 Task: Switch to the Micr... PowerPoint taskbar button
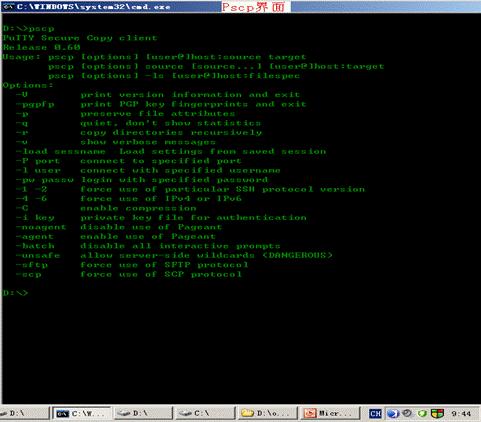pyautogui.click(x=330, y=414)
